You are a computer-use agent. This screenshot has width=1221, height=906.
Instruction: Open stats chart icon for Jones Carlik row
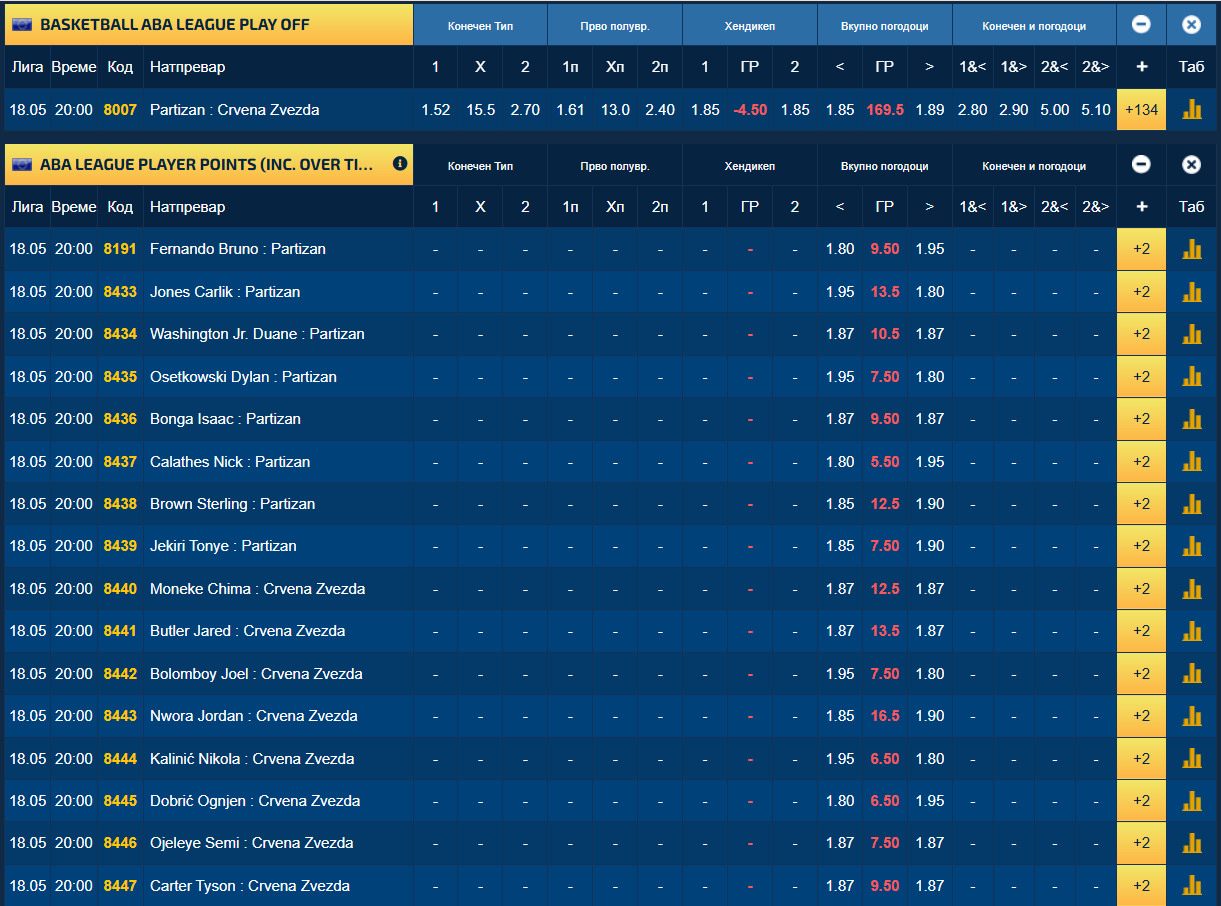pyautogui.click(x=1192, y=292)
